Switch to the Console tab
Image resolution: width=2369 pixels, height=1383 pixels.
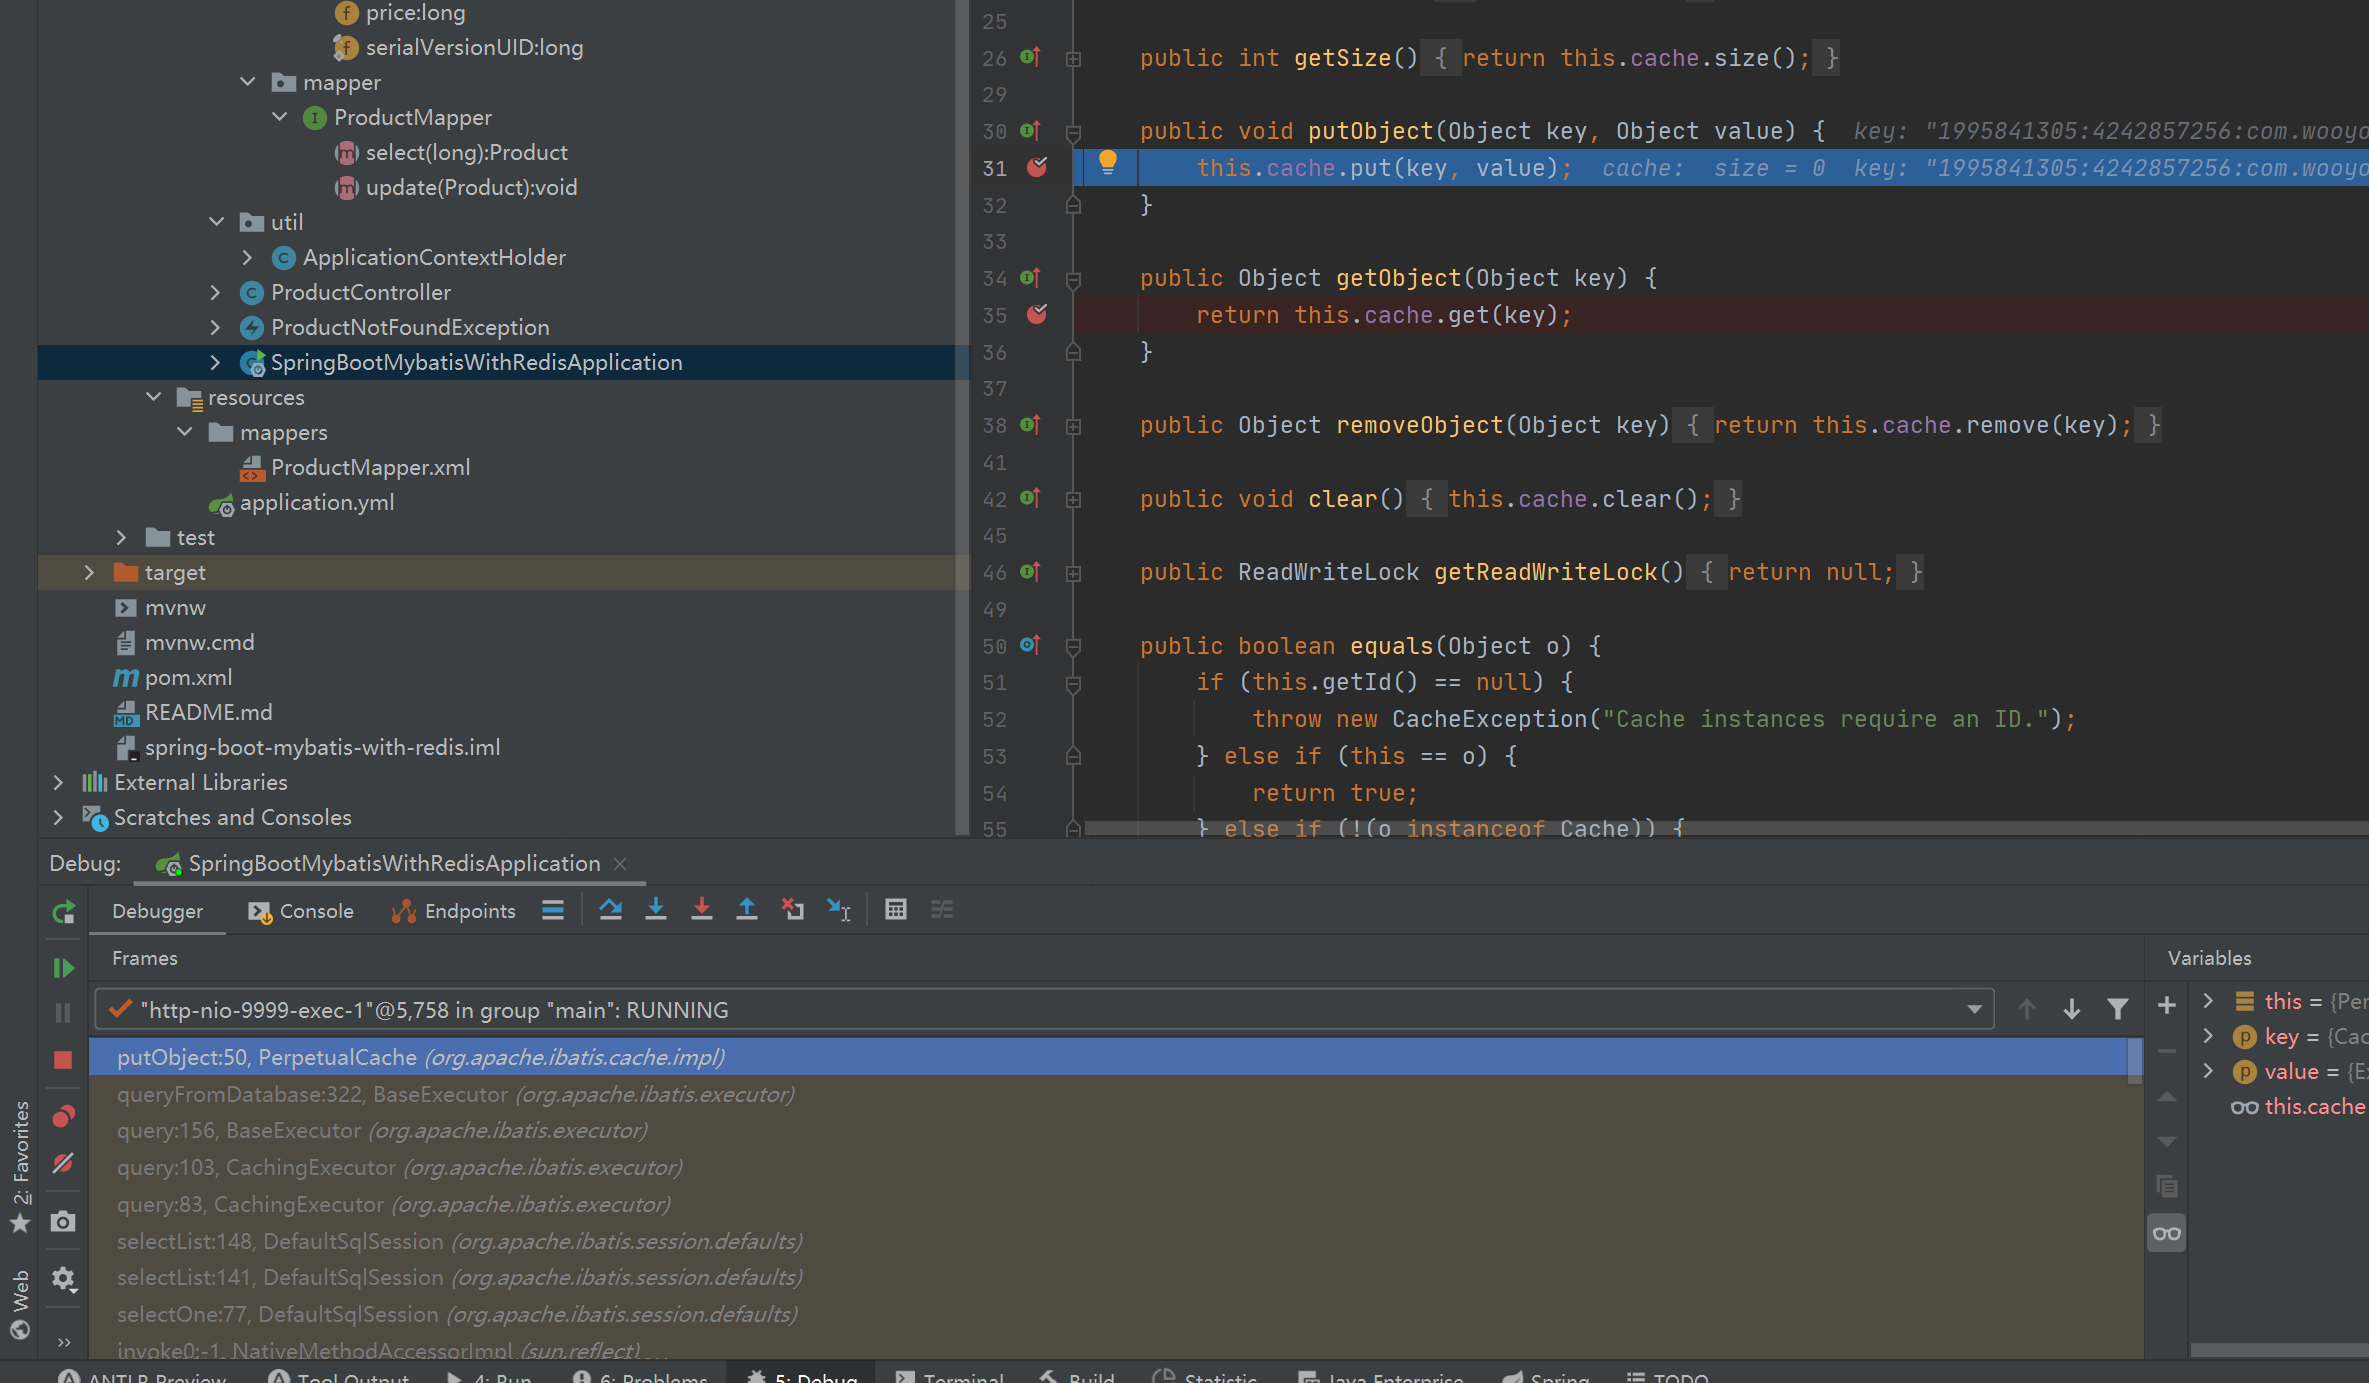301,911
